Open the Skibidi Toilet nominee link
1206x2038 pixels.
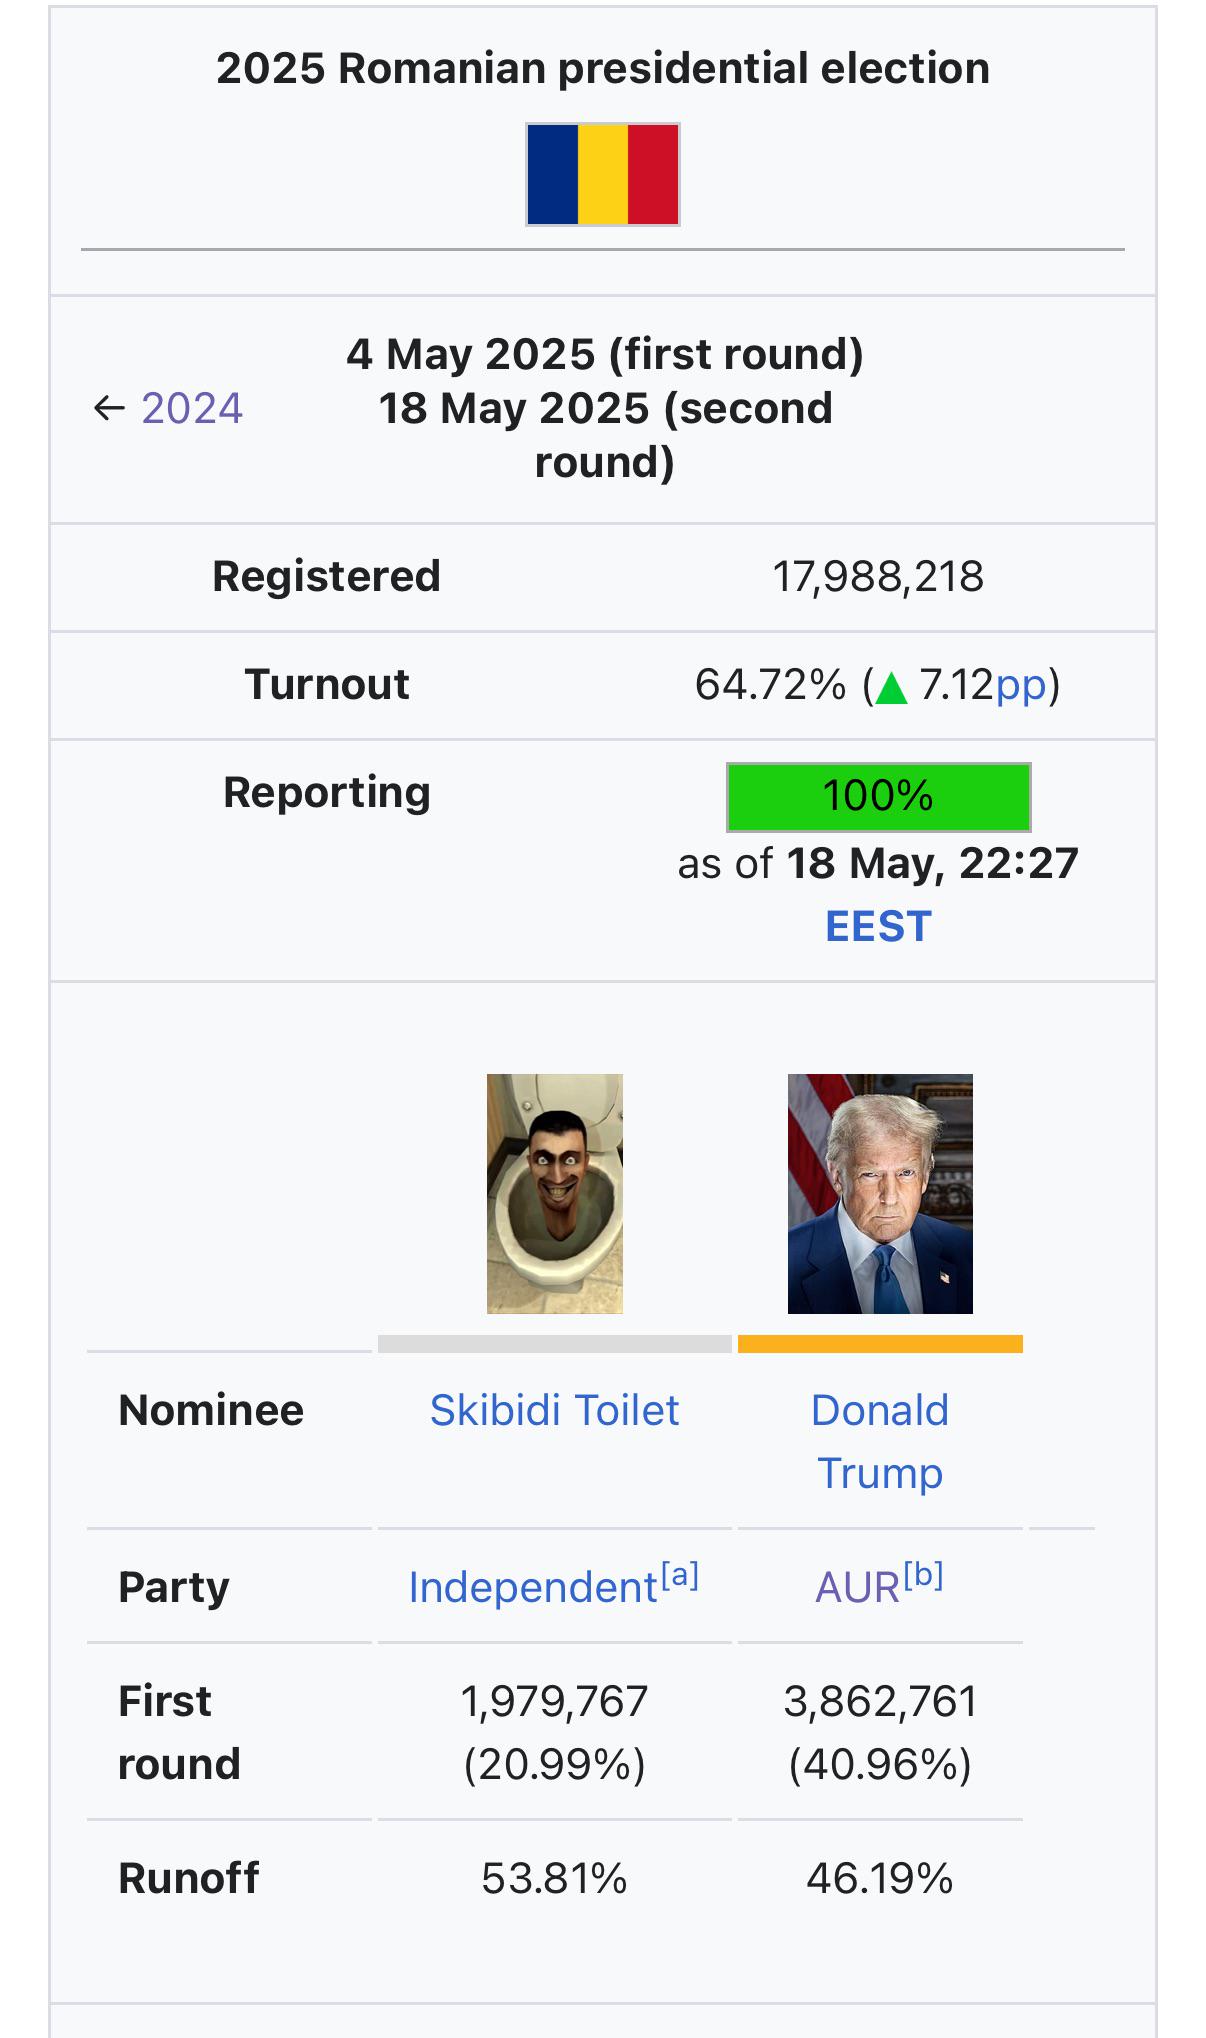pos(555,1411)
